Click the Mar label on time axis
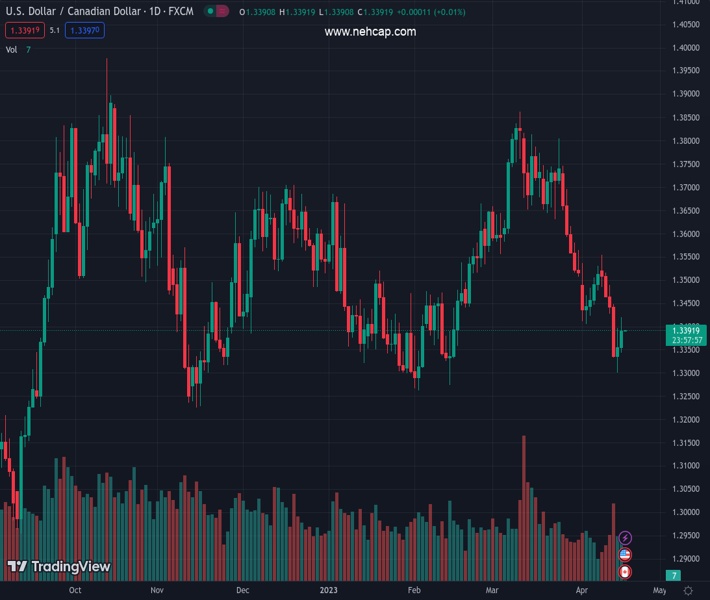 (x=492, y=591)
